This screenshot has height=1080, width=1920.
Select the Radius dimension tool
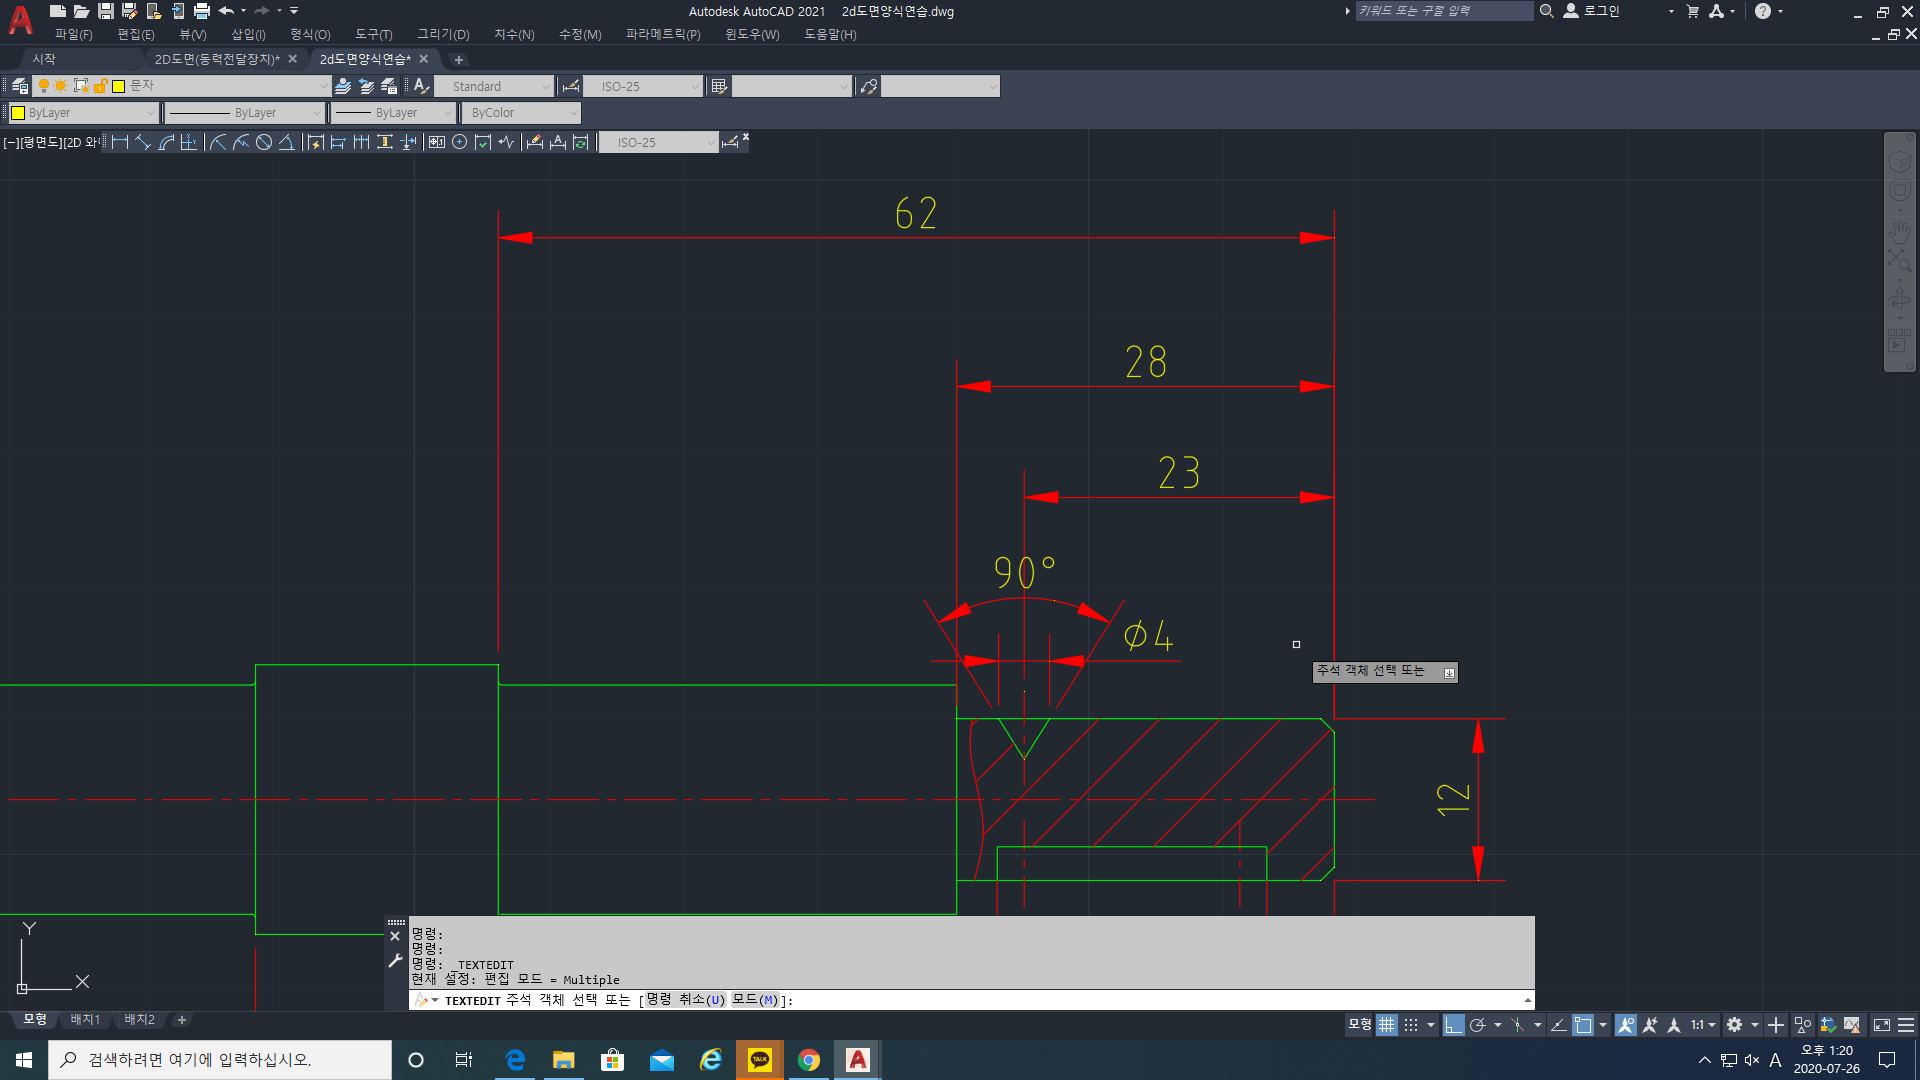219,142
